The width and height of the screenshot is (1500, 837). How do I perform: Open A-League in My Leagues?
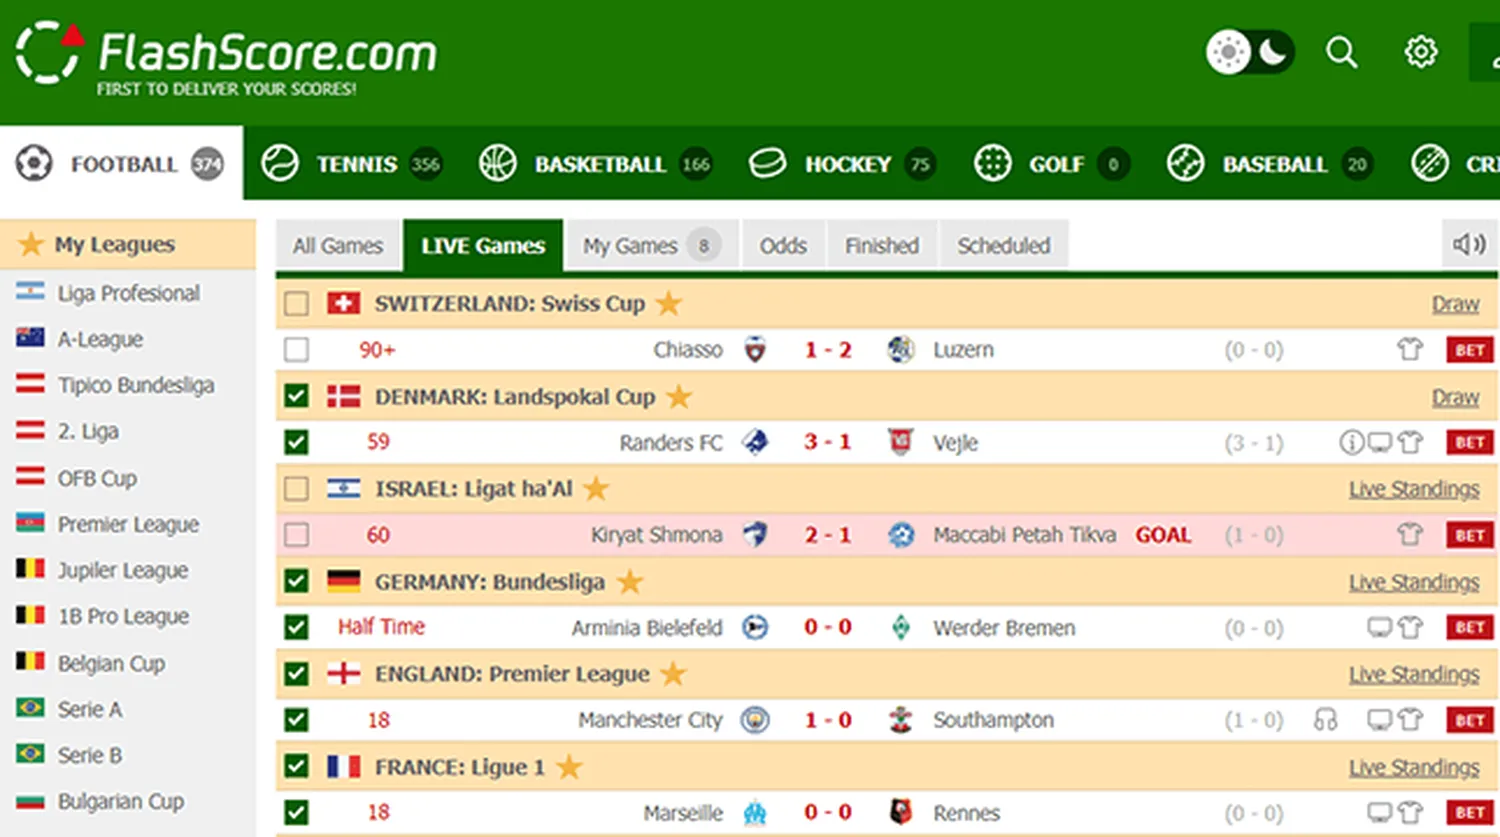click(x=100, y=339)
